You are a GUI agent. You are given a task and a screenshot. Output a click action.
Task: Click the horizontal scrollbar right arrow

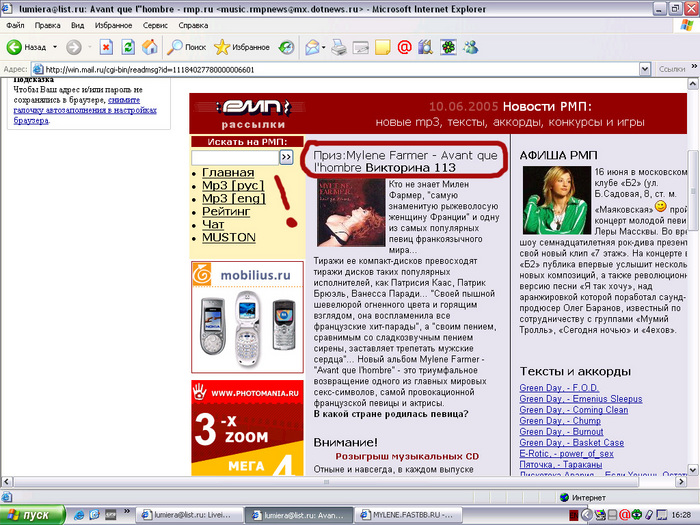pos(681,482)
